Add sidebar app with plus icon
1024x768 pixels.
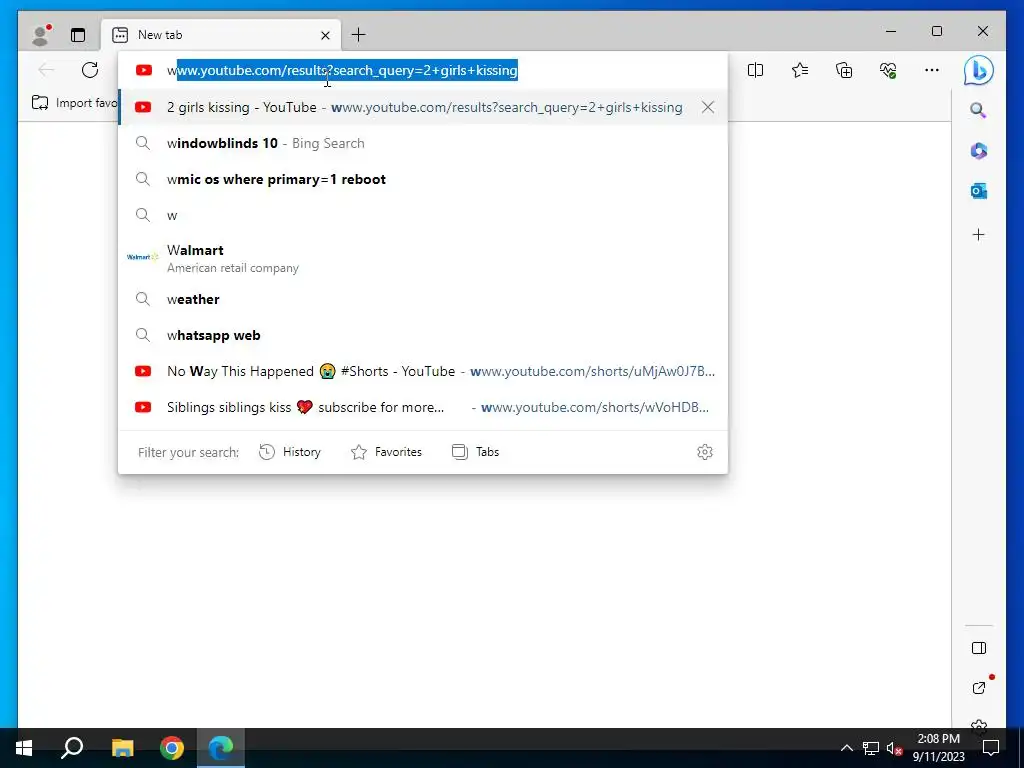tap(978, 234)
